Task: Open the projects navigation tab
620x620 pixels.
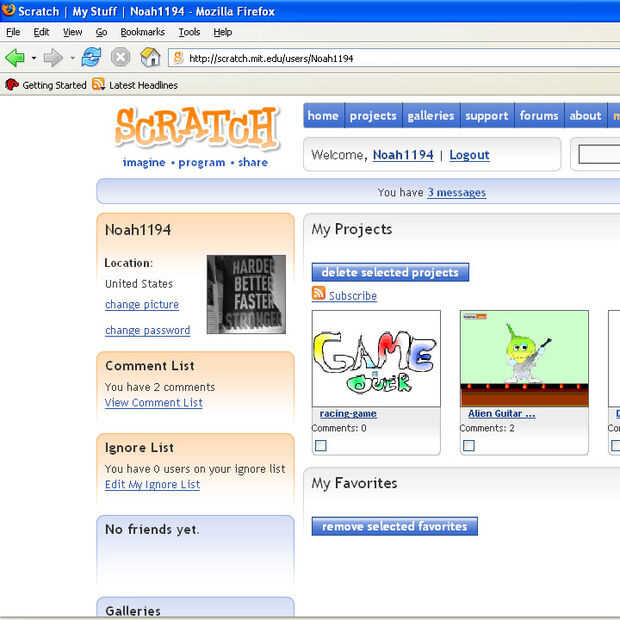Action: pyautogui.click(x=373, y=115)
